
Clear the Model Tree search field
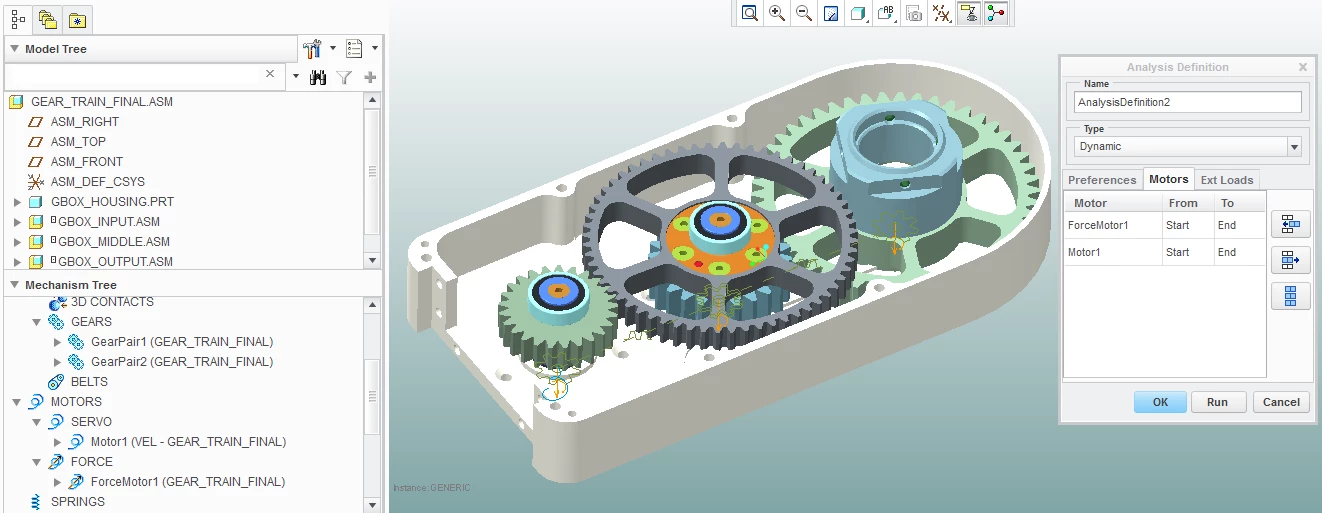click(270, 74)
